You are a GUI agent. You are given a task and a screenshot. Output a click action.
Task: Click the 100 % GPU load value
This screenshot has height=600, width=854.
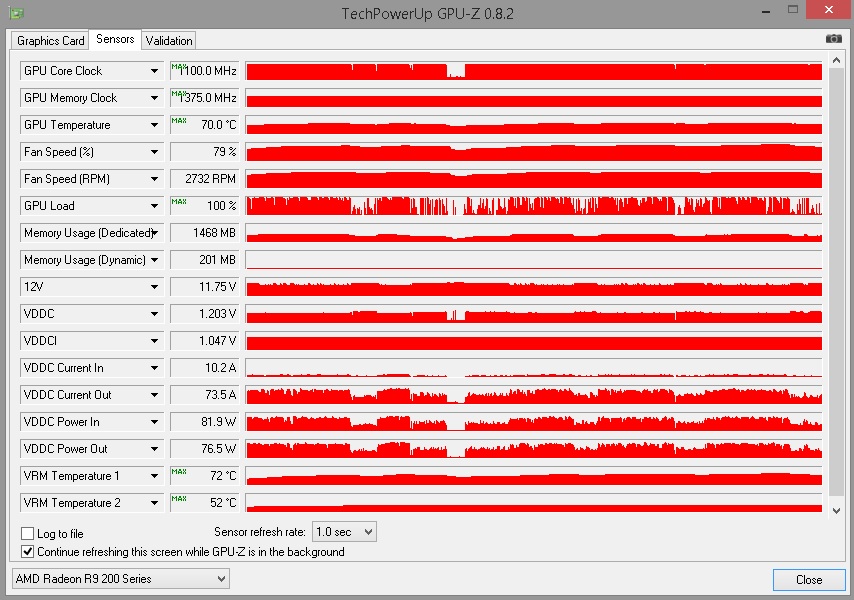(x=205, y=206)
